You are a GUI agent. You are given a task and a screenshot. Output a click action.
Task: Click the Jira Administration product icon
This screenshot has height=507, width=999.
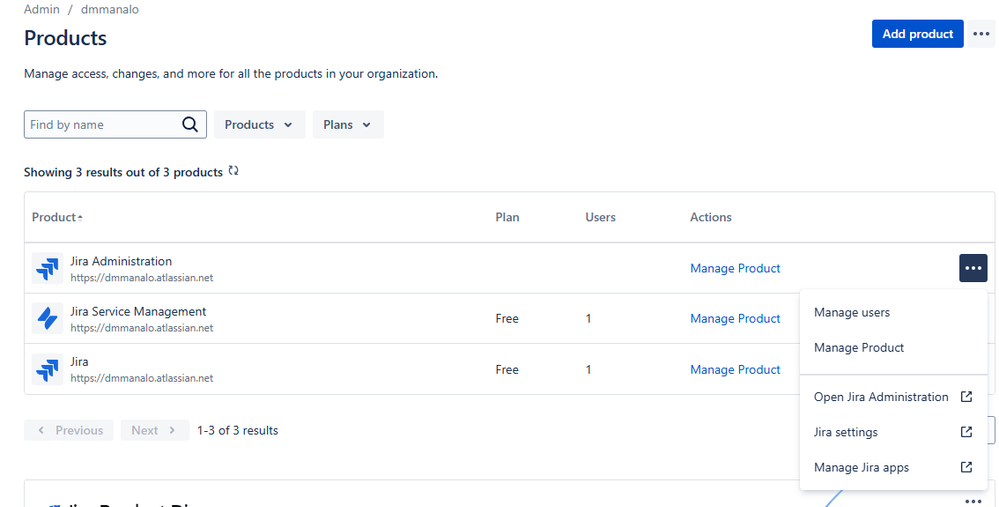click(x=48, y=268)
